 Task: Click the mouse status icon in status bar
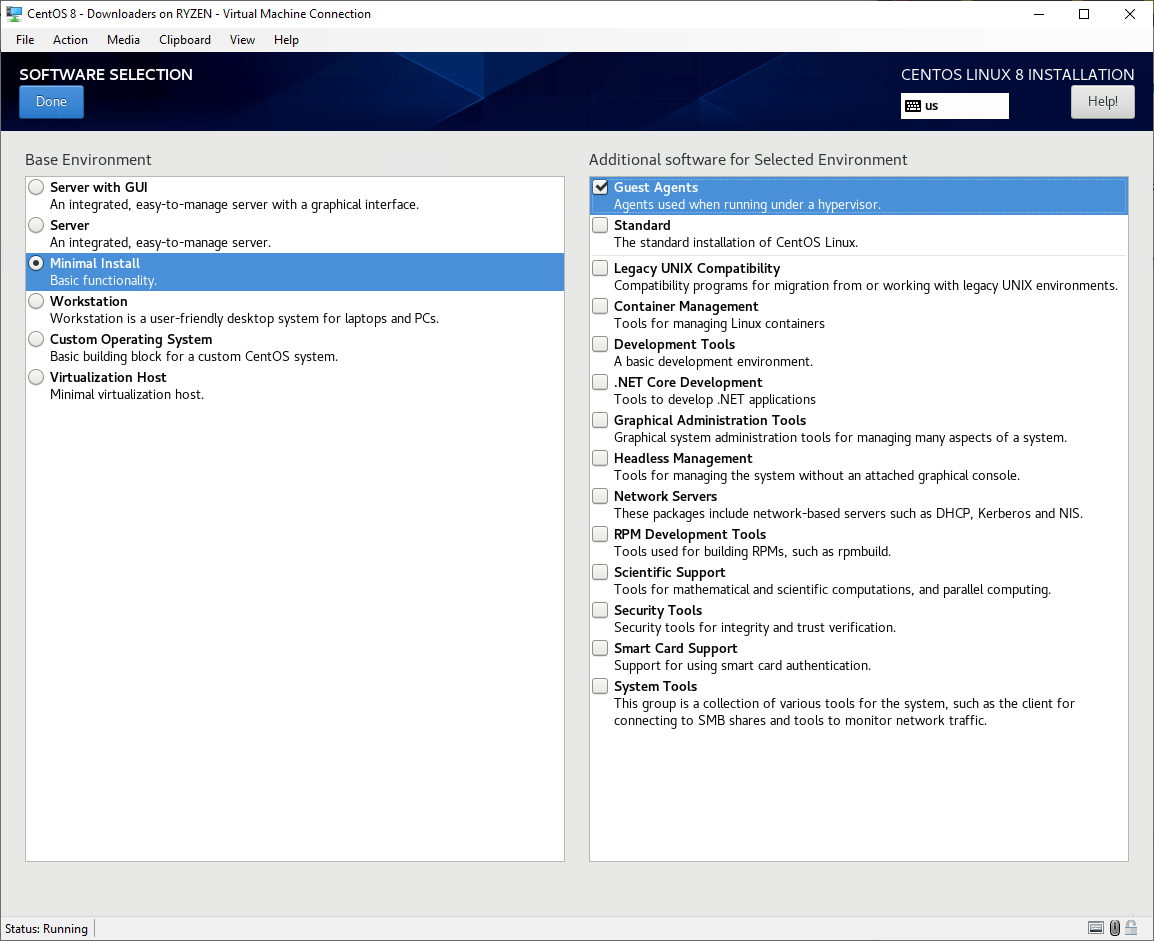(x=1114, y=928)
